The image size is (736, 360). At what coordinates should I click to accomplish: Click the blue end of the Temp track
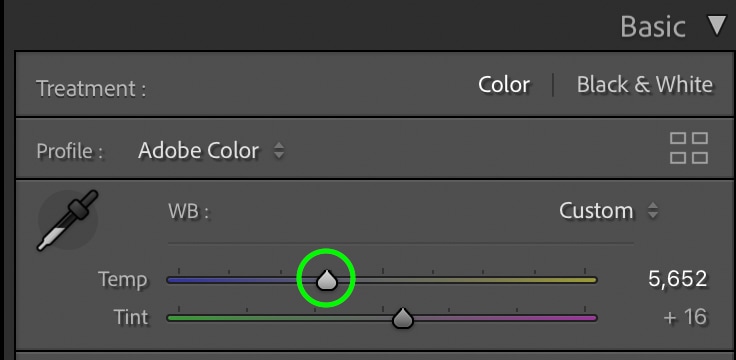pos(183,280)
